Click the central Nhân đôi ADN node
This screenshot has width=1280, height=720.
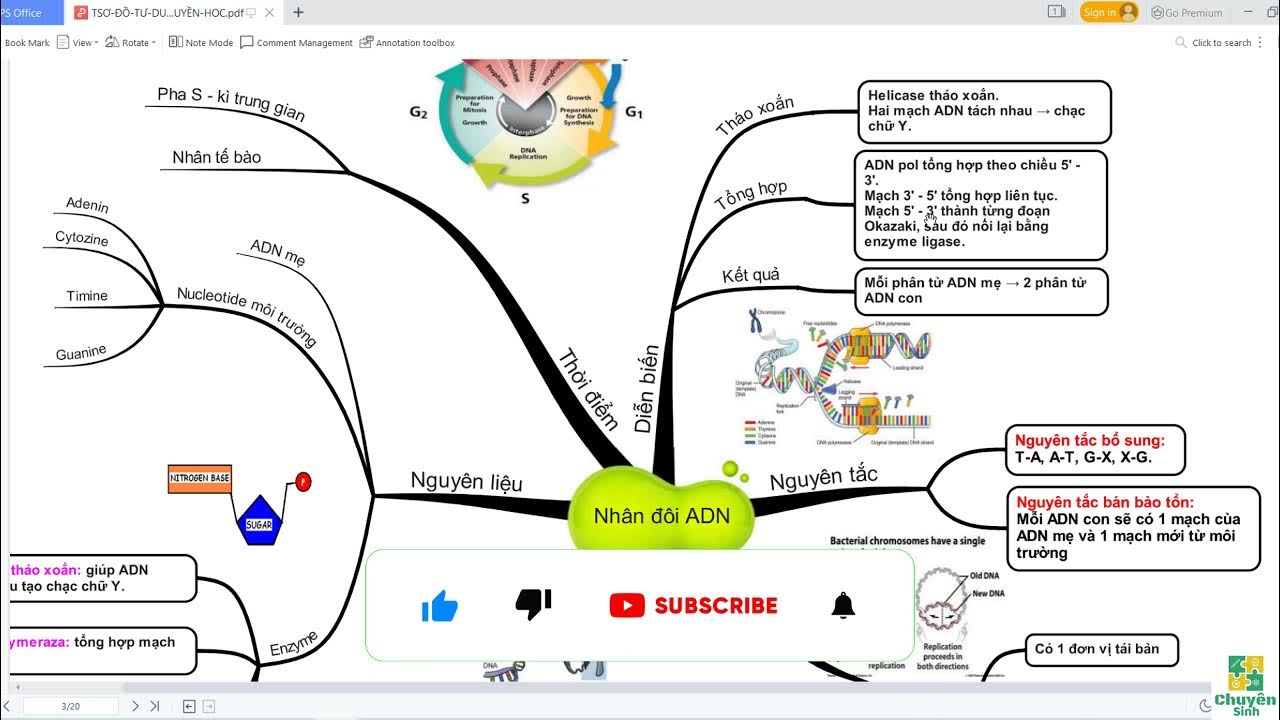point(661,516)
